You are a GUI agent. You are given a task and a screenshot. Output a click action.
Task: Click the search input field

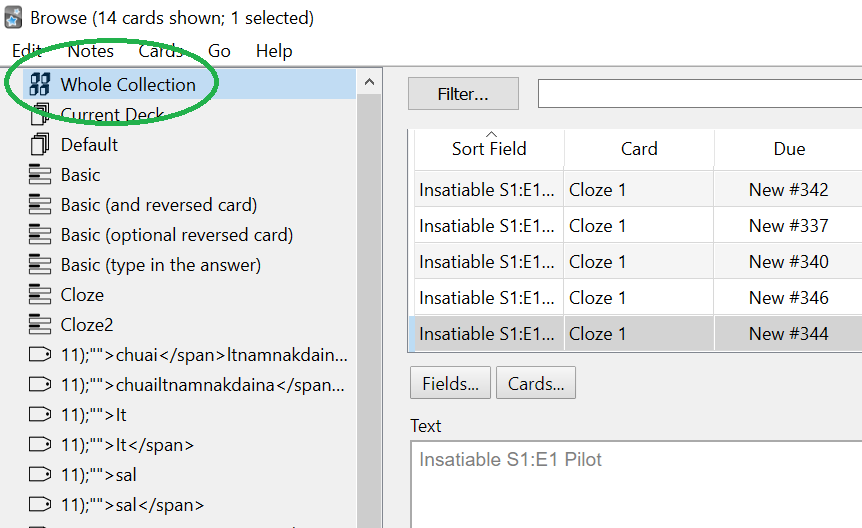coord(700,94)
